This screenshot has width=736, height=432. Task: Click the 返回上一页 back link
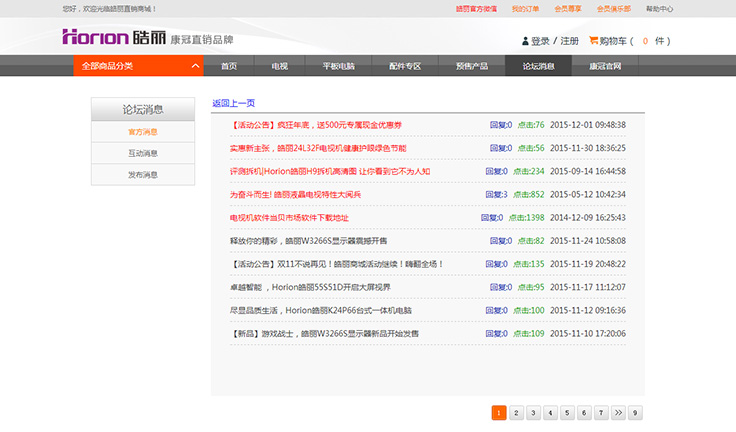233,103
